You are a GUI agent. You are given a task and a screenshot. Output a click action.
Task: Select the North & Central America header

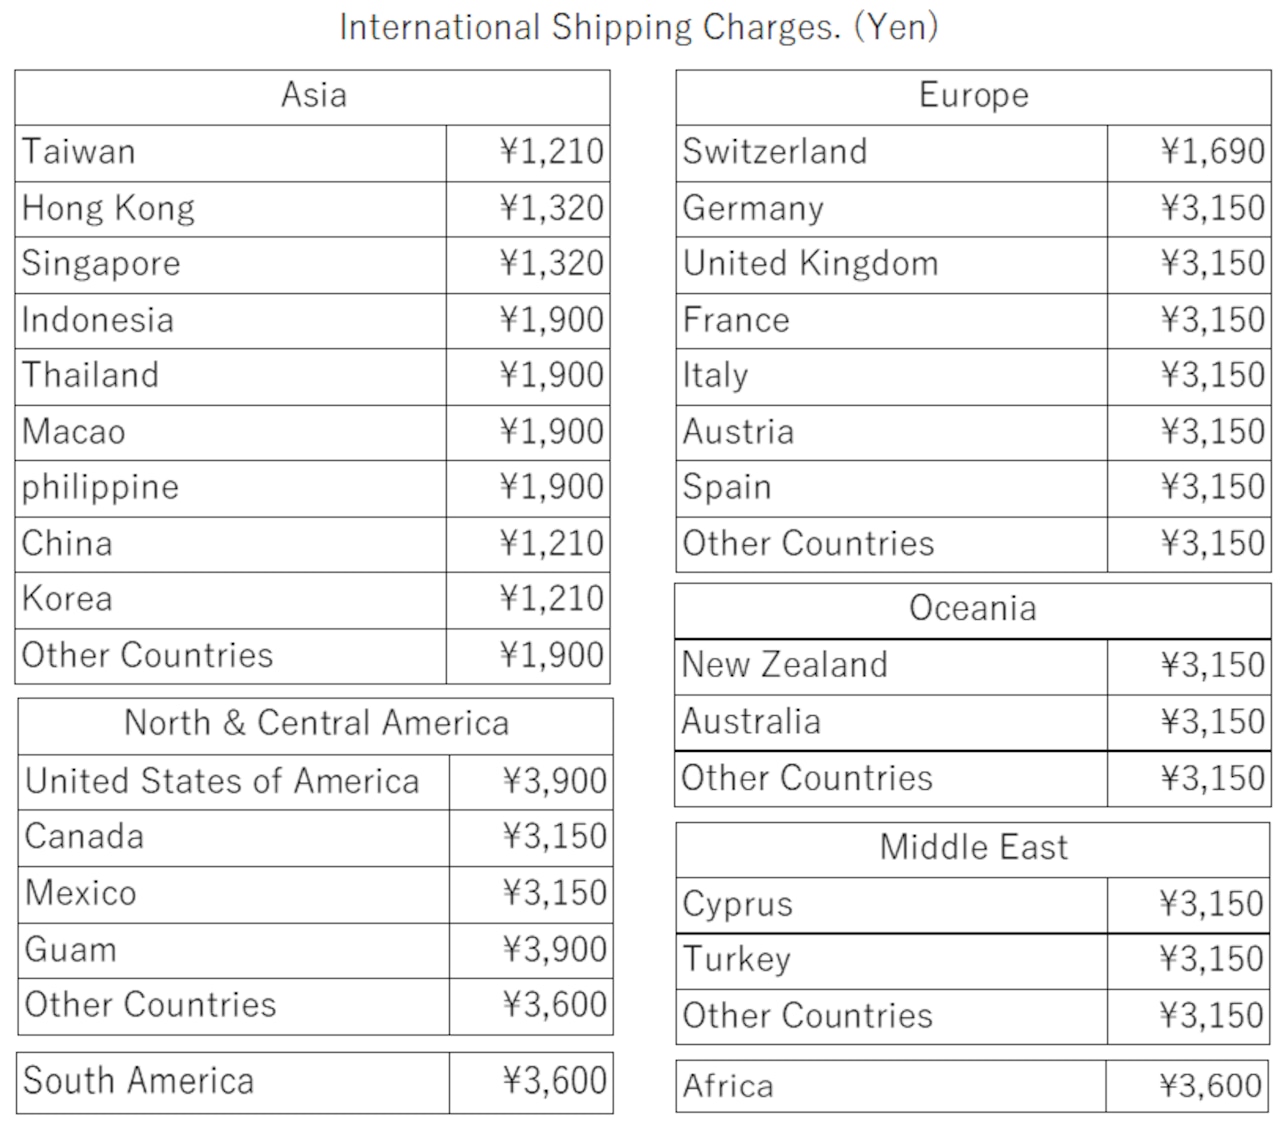click(315, 726)
